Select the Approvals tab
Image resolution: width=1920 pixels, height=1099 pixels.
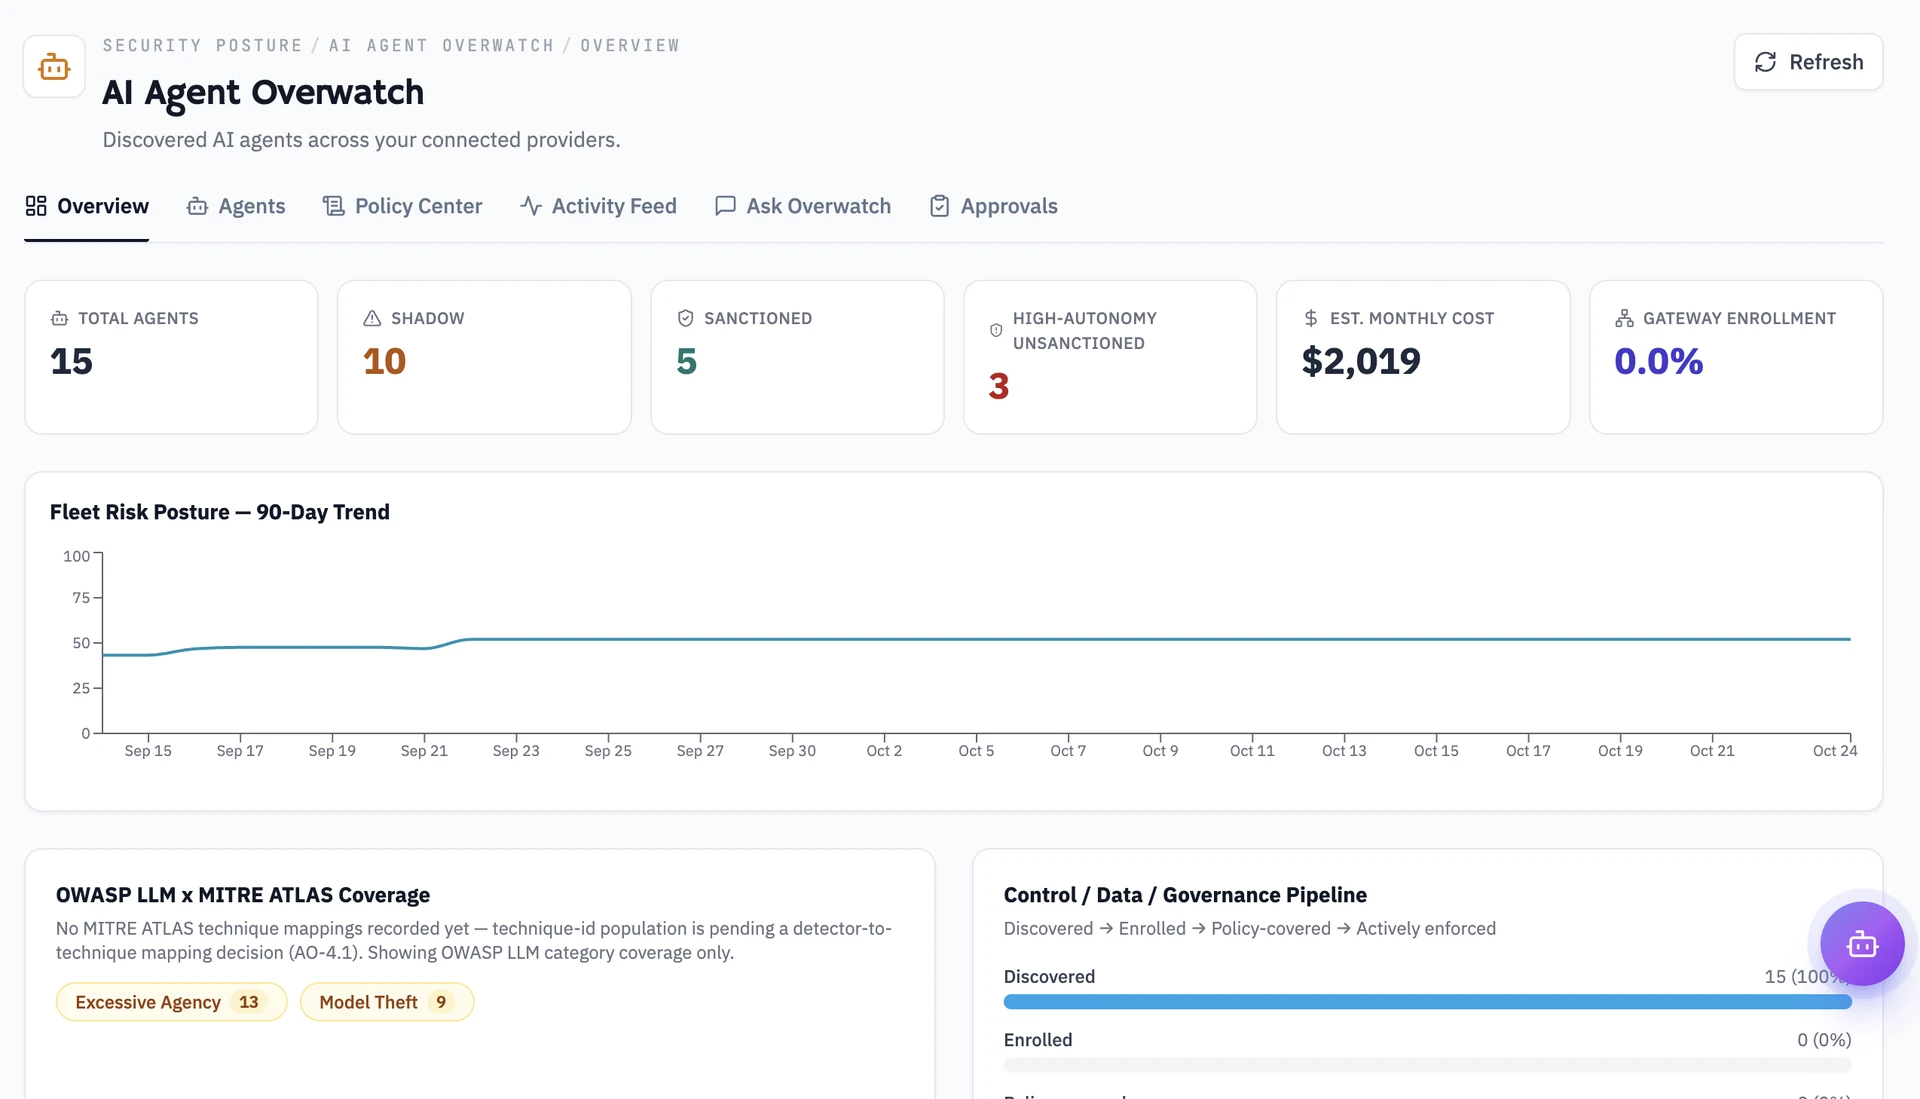[993, 206]
